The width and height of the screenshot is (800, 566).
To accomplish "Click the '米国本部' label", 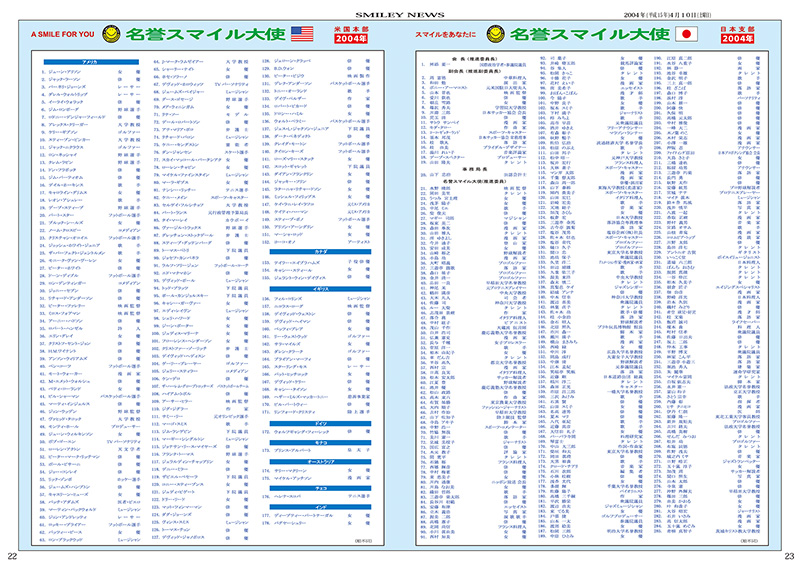I will click(x=351, y=29).
